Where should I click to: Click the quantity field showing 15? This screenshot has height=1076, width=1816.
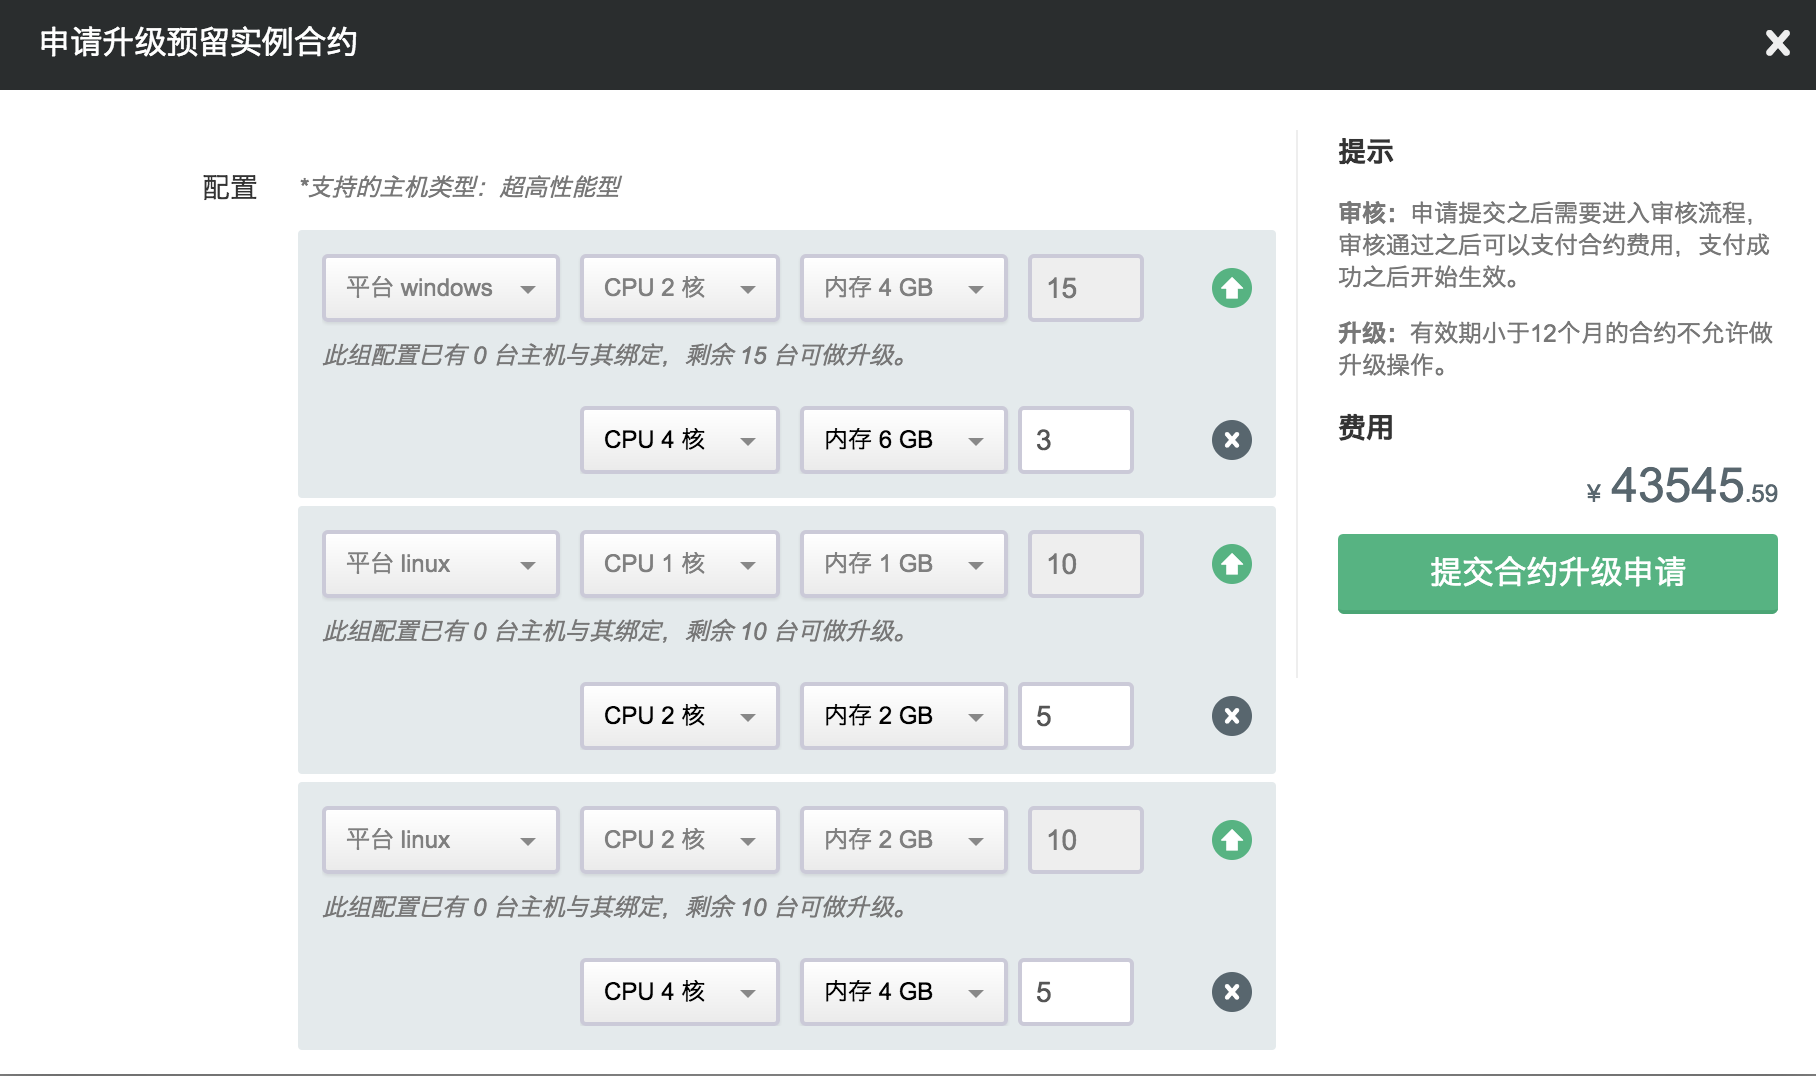[1085, 289]
